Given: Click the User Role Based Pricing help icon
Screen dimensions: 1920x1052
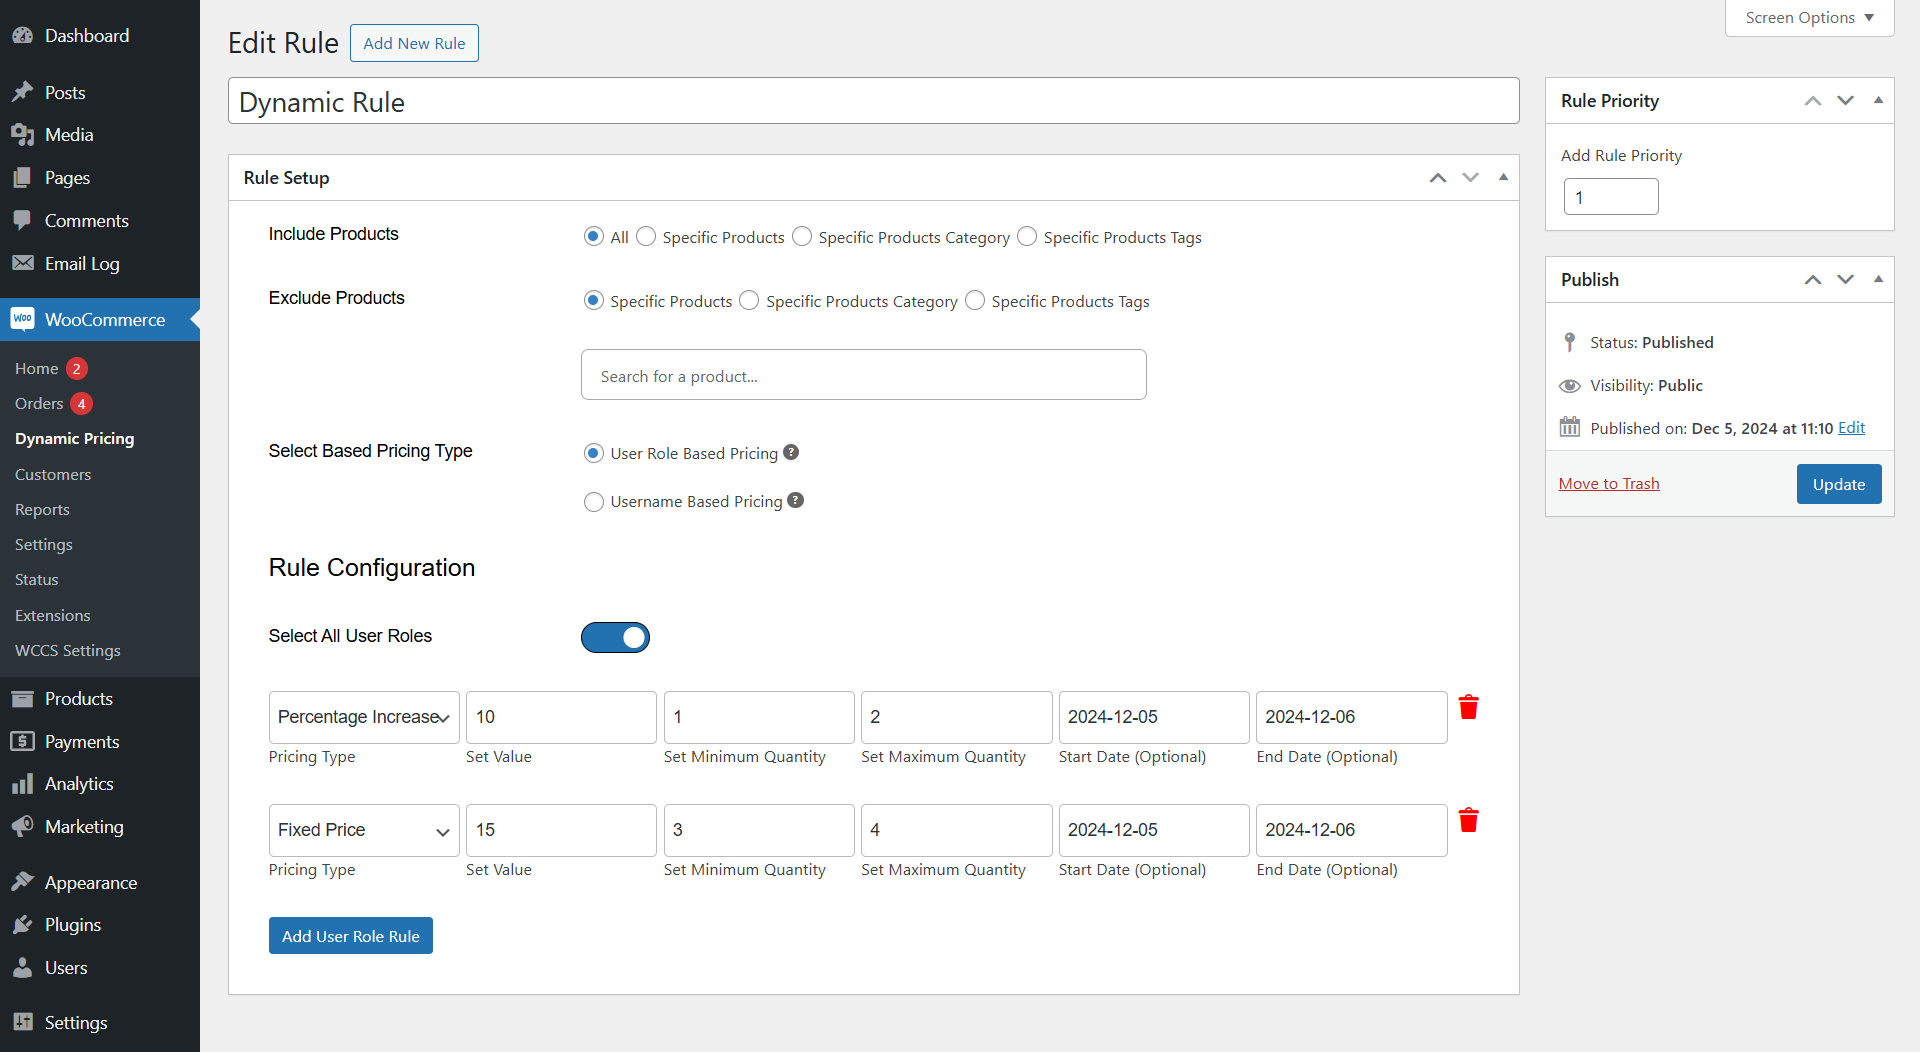Looking at the screenshot, I should [791, 452].
